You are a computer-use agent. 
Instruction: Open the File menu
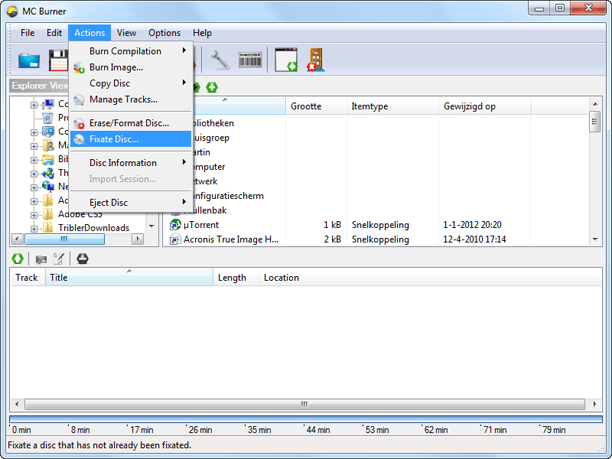pos(27,33)
